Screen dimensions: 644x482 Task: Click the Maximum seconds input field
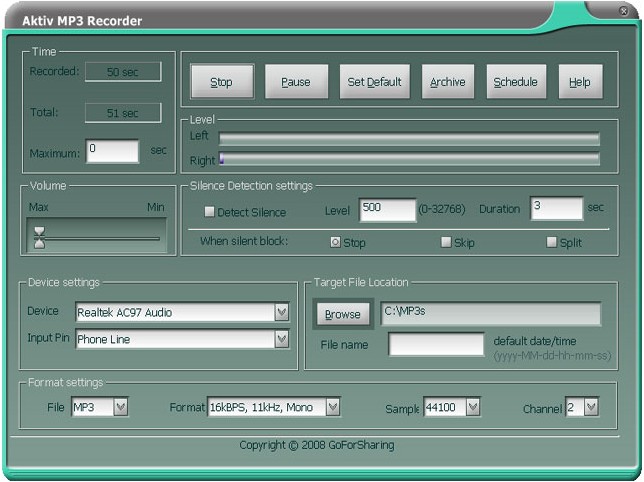[113, 151]
